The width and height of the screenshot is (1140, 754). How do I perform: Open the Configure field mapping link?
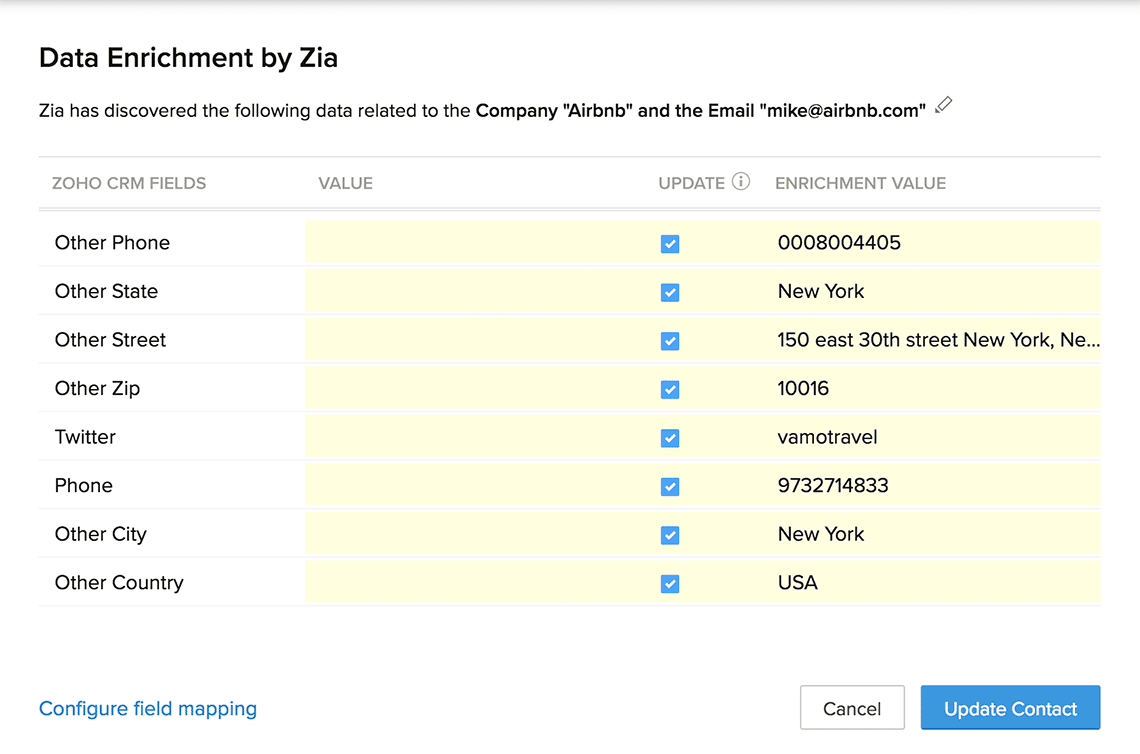click(148, 708)
